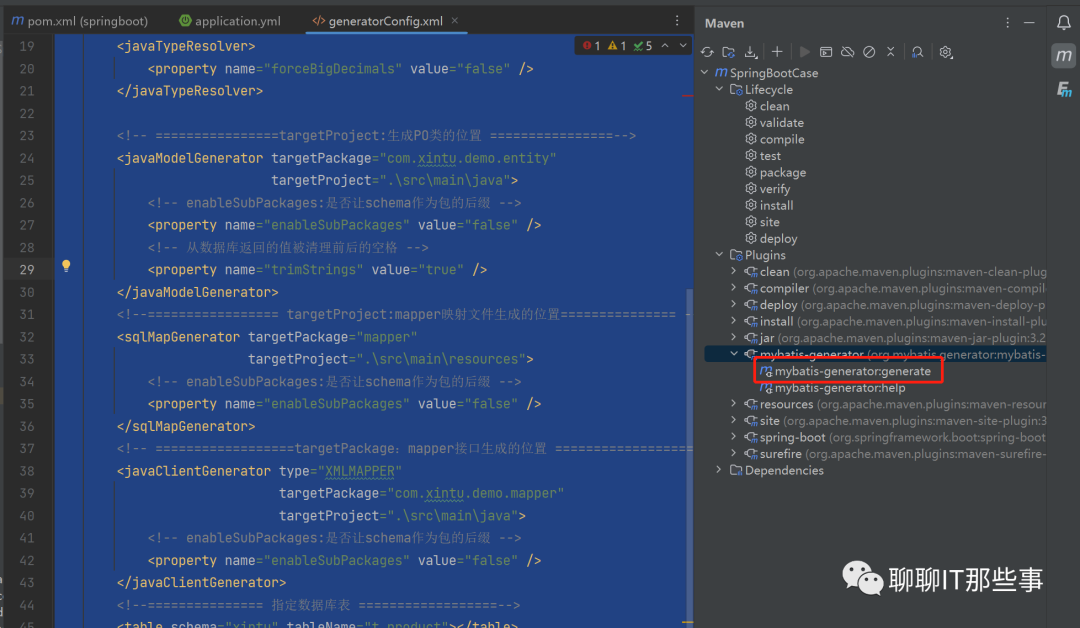Click the lightbulb intention icon
Image resolution: width=1080 pixels, height=628 pixels.
66,266
